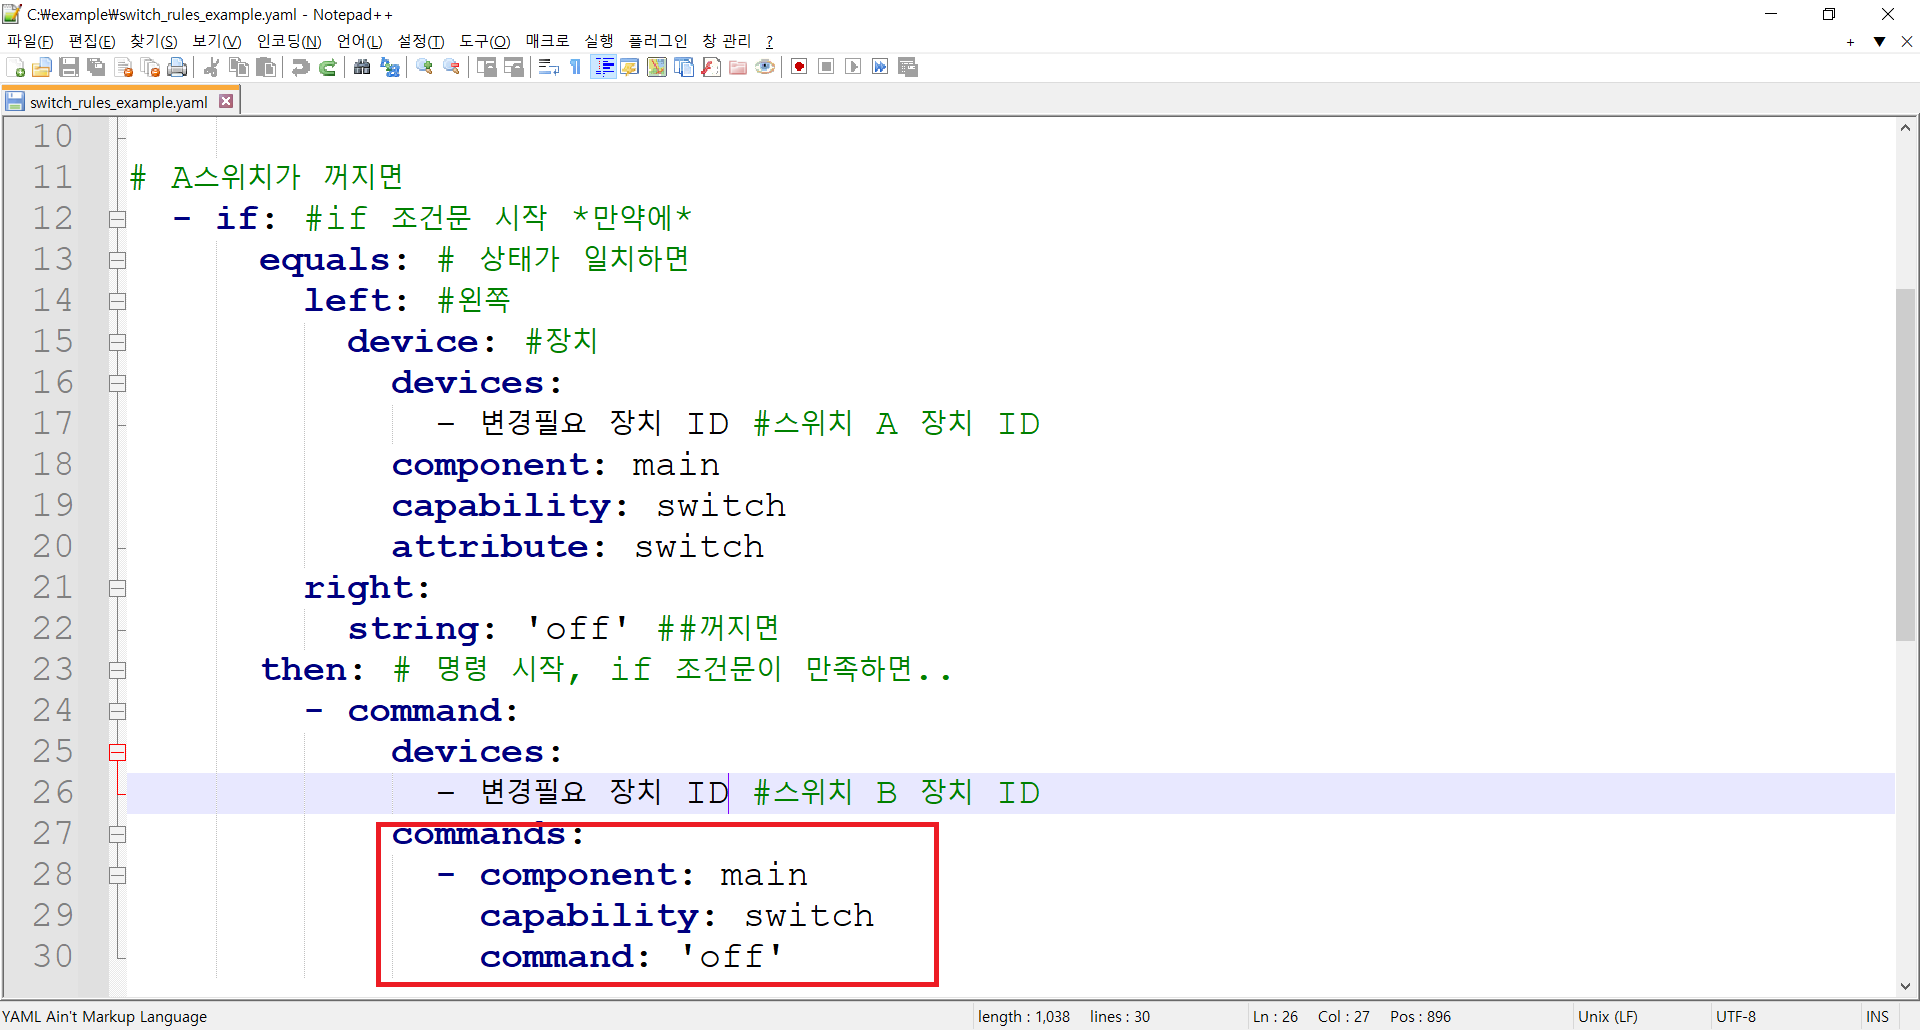Collapse the red fold marker at line 25
The height and width of the screenshot is (1030, 1920).
[x=117, y=752]
